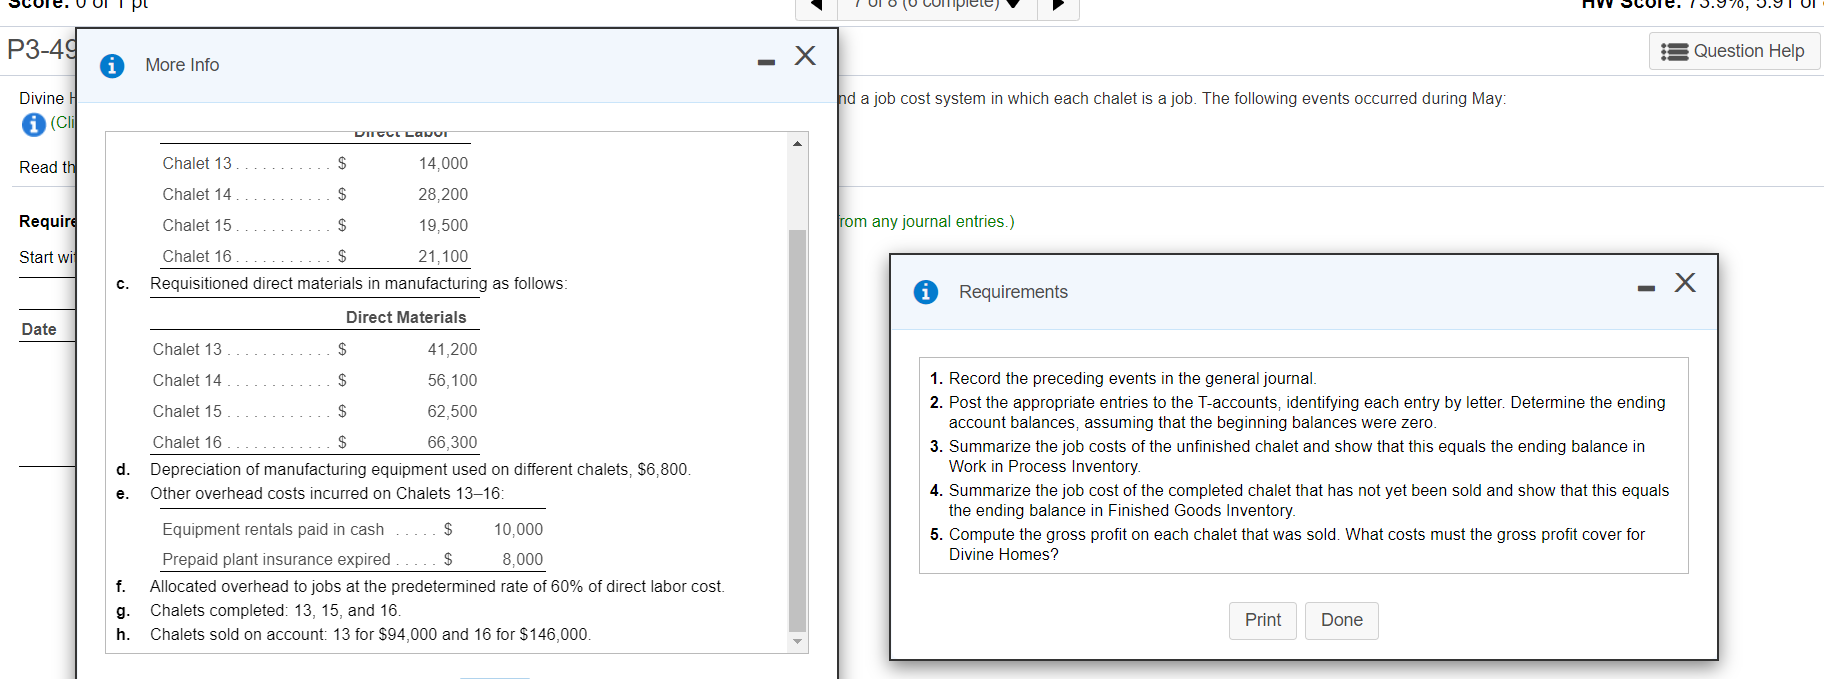Image resolution: width=1824 pixels, height=679 pixels.
Task: Click requirement 1 about the general journal
Action: tap(1132, 379)
